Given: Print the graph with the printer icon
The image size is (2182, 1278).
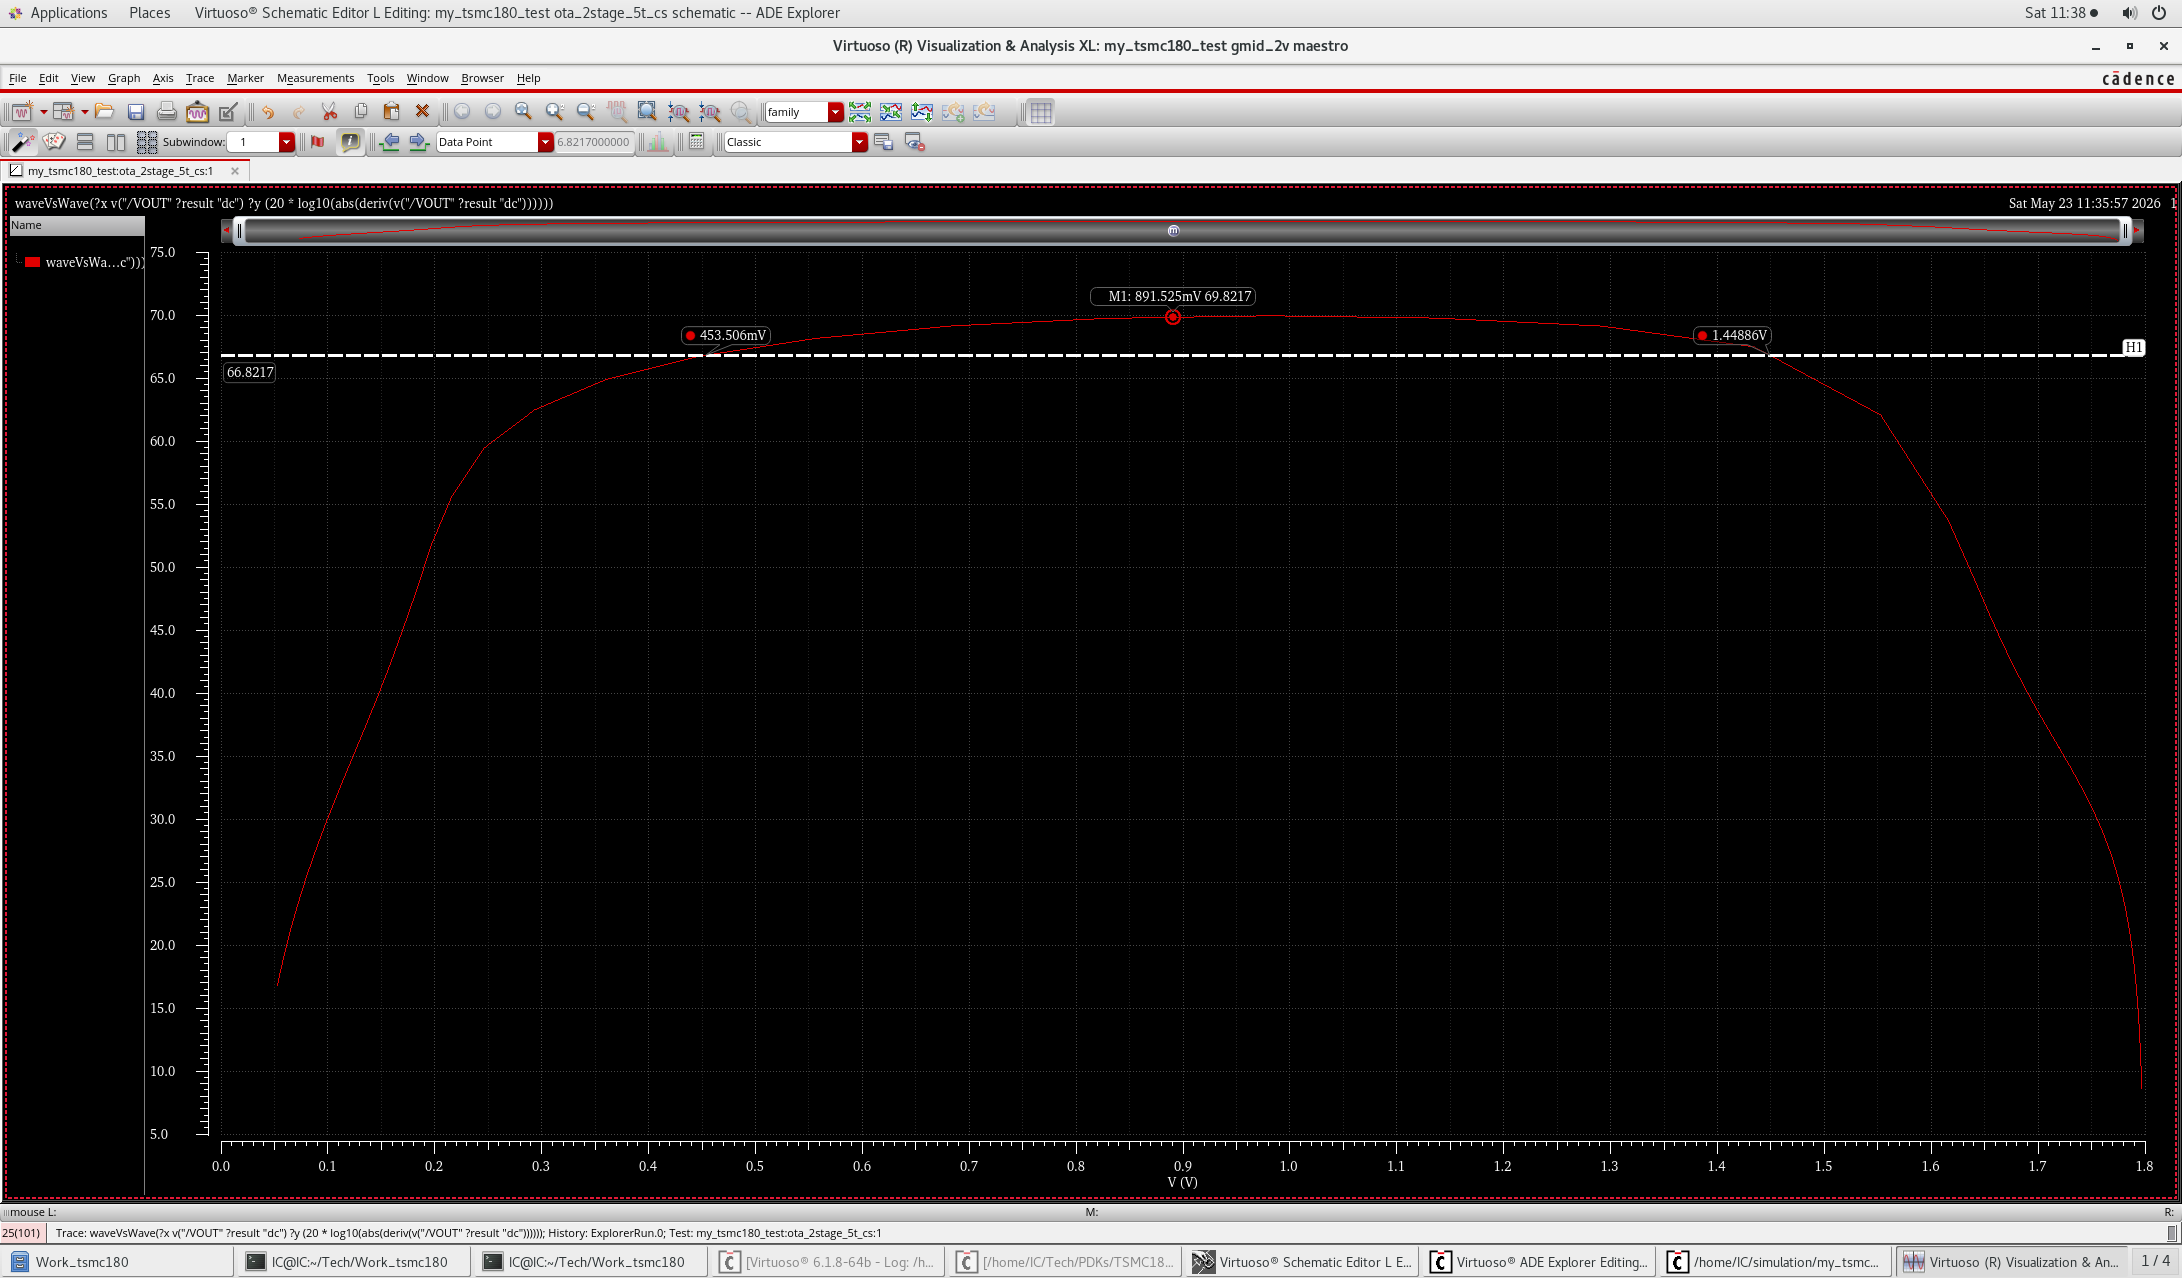Looking at the screenshot, I should pyautogui.click(x=167, y=112).
